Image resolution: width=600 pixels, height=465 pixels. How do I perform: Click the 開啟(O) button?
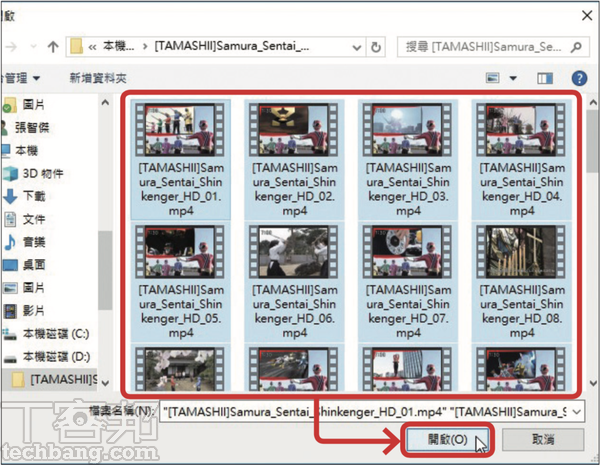447,439
